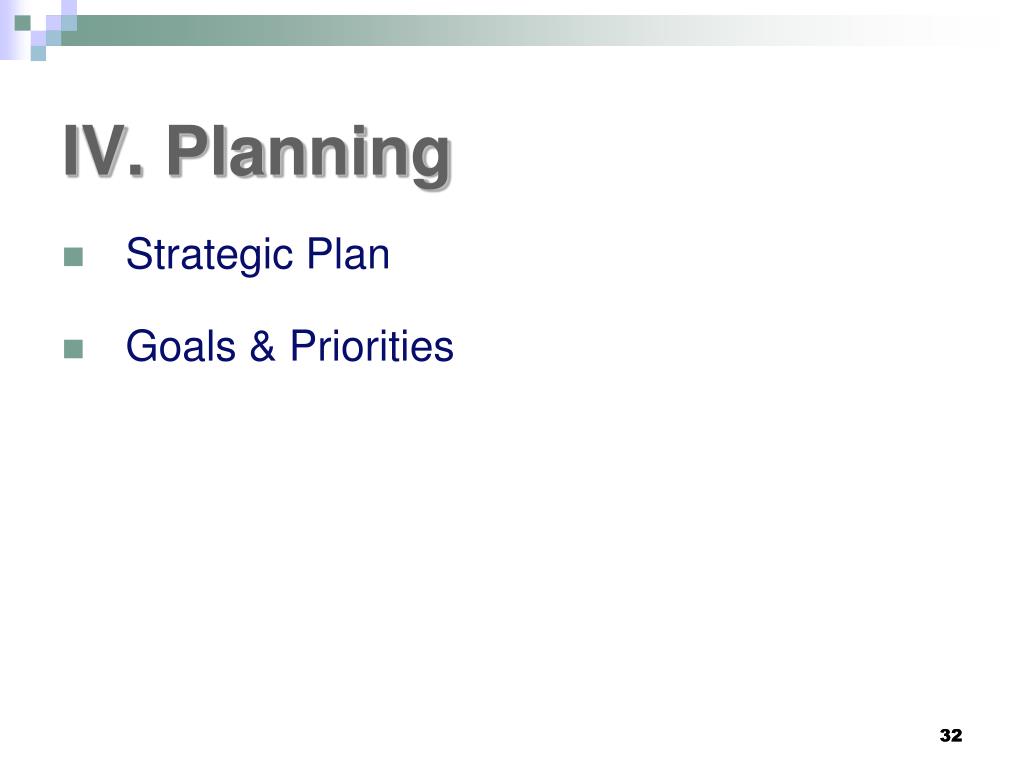1024x768 pixels.
Task: Select the 'Goals & Priorities' bullet text
Action: tap(289, 346)
